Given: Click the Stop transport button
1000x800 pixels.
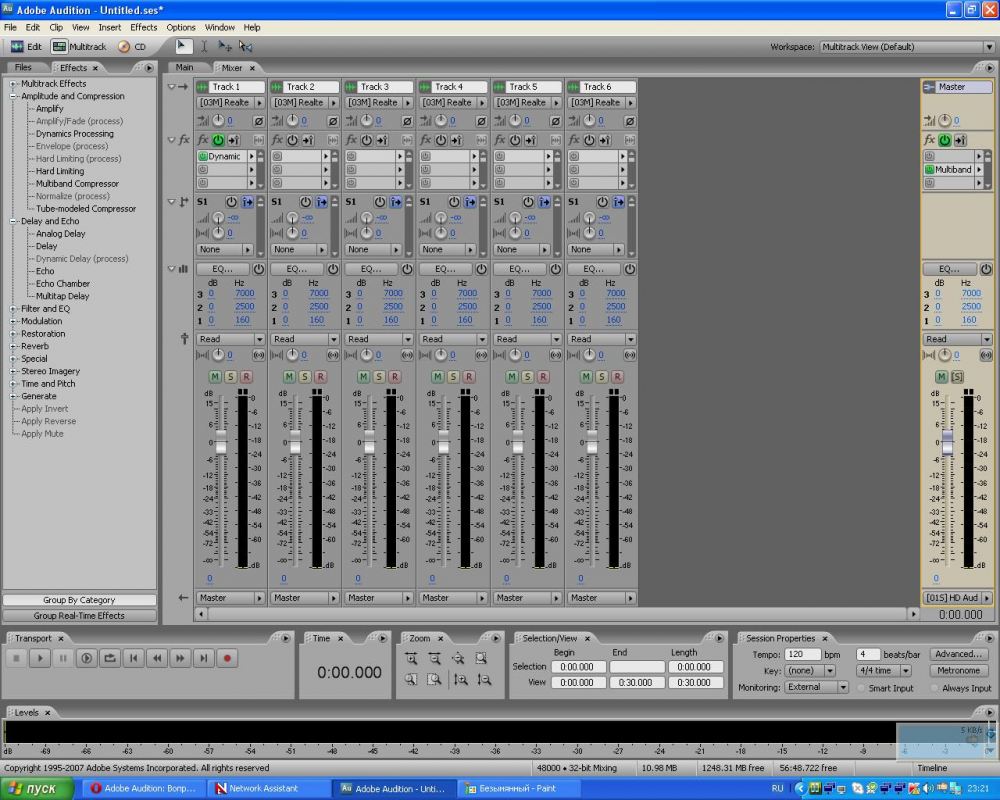Looking at the screenshot, I should (17, 658).
